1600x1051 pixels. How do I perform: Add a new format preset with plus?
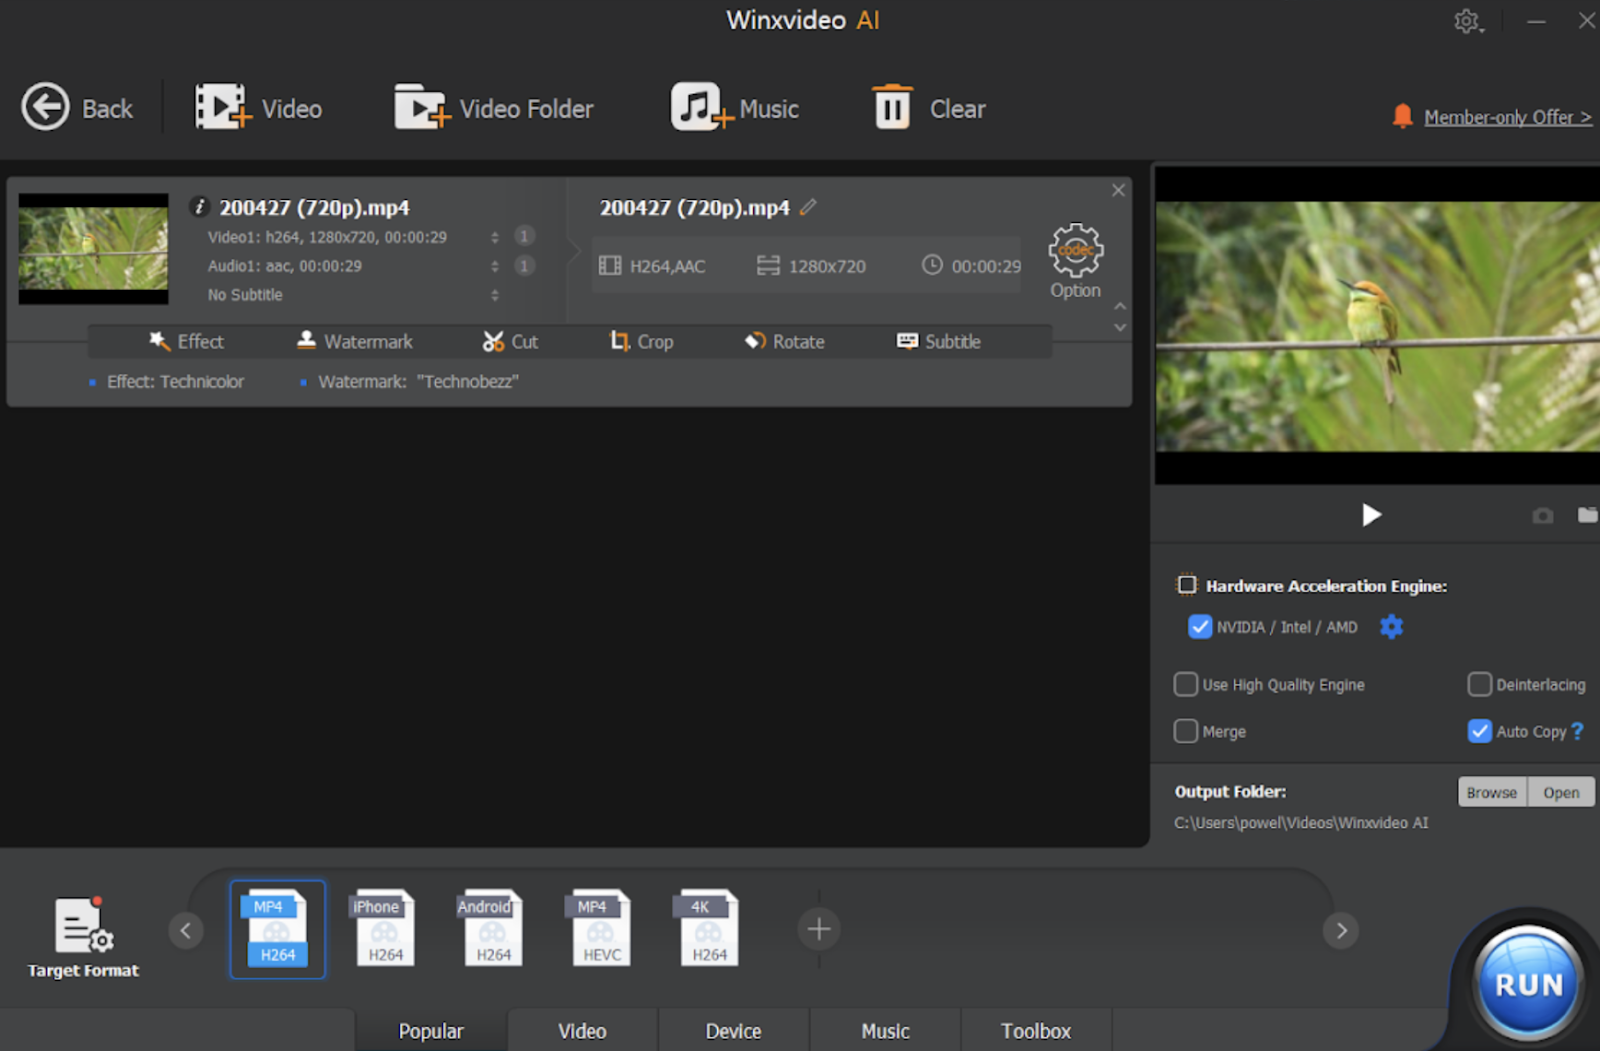pyautogui.click(x=819, y=929)
